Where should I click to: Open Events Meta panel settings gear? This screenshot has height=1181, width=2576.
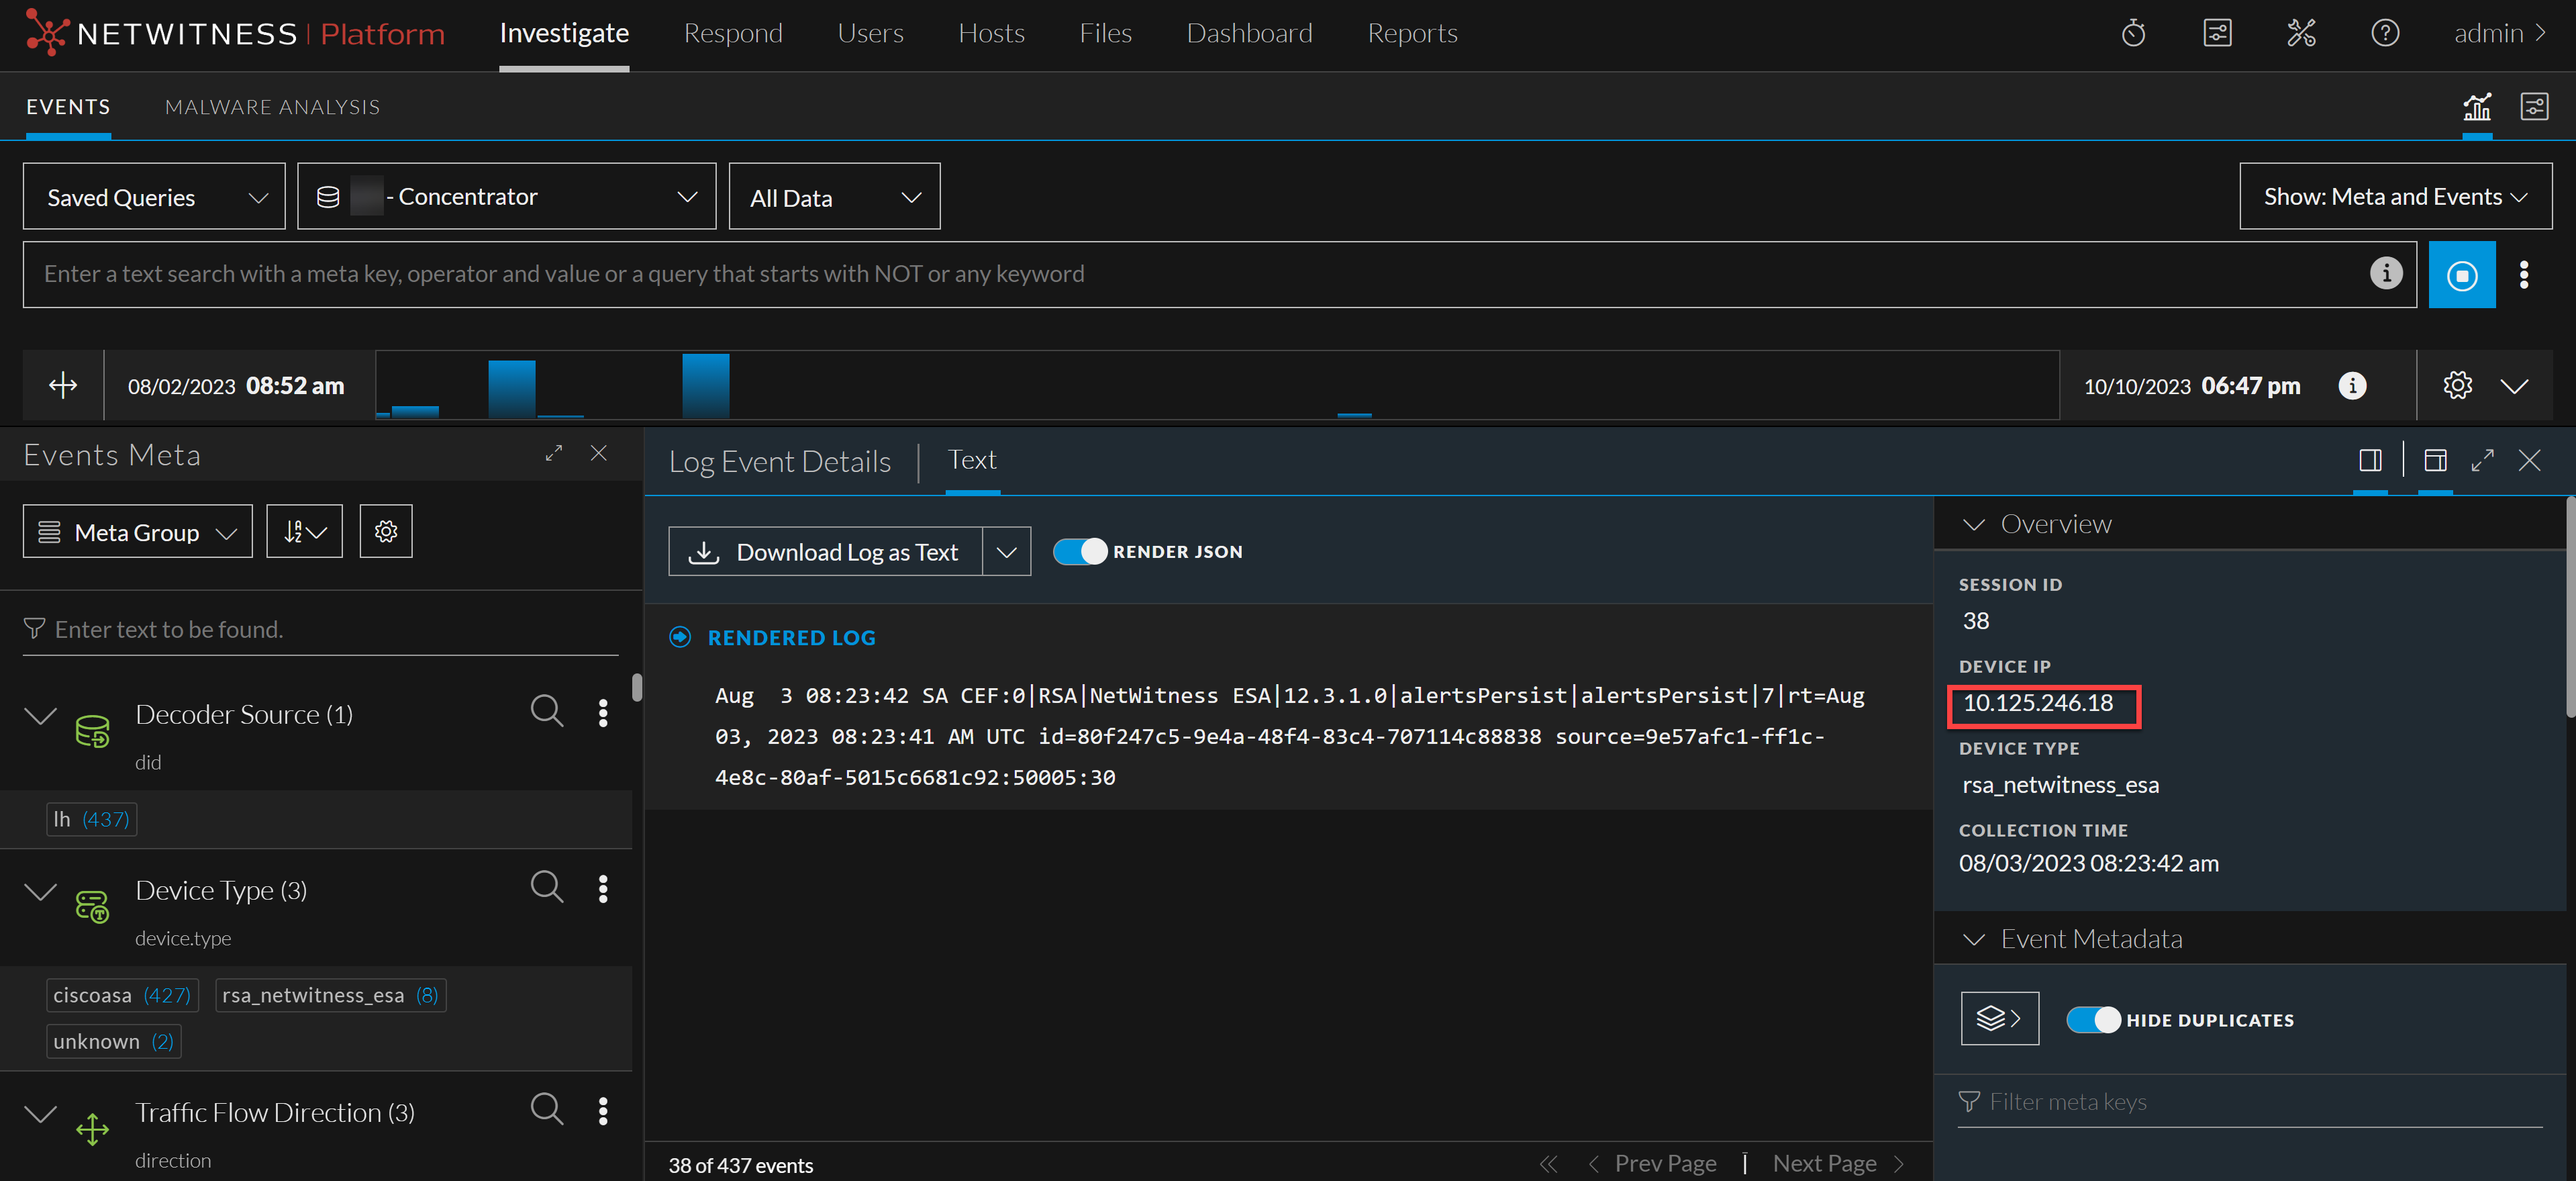pos(386,531)
